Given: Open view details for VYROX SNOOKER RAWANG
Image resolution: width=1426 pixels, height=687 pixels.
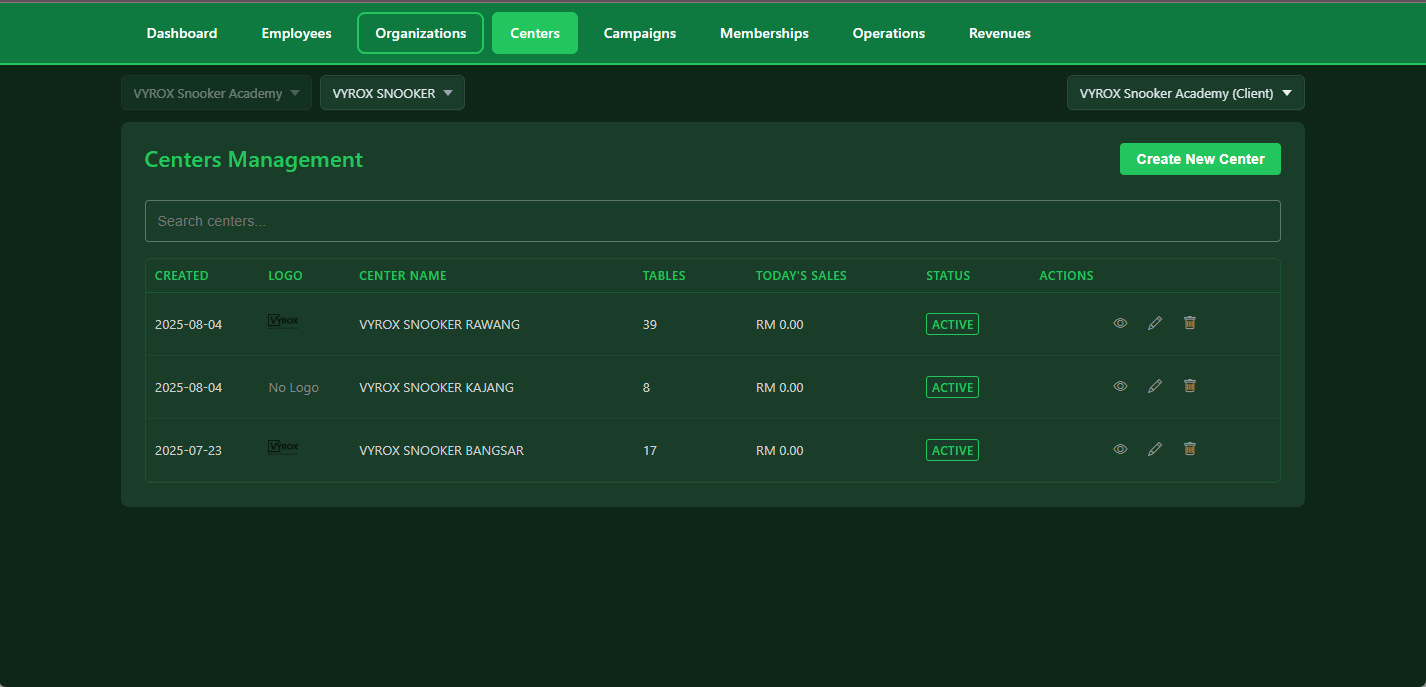Looking at the screenshot, I should coord(1120,323).
